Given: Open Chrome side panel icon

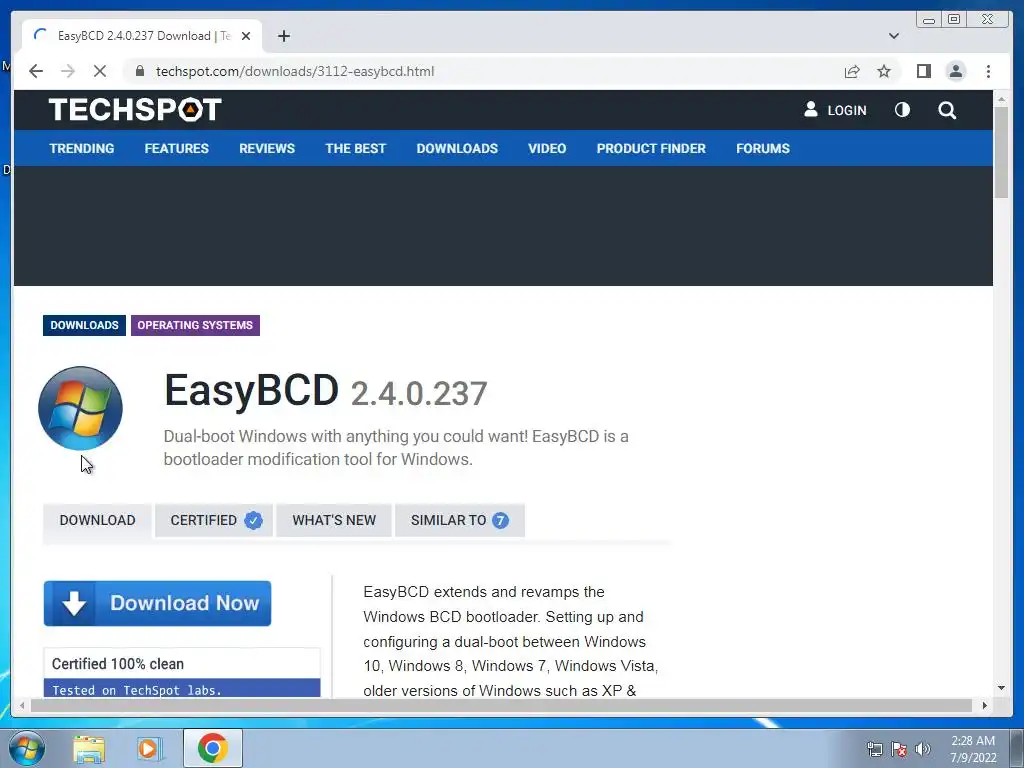Looking at the screenshot, I should click(x=923, y=71).
